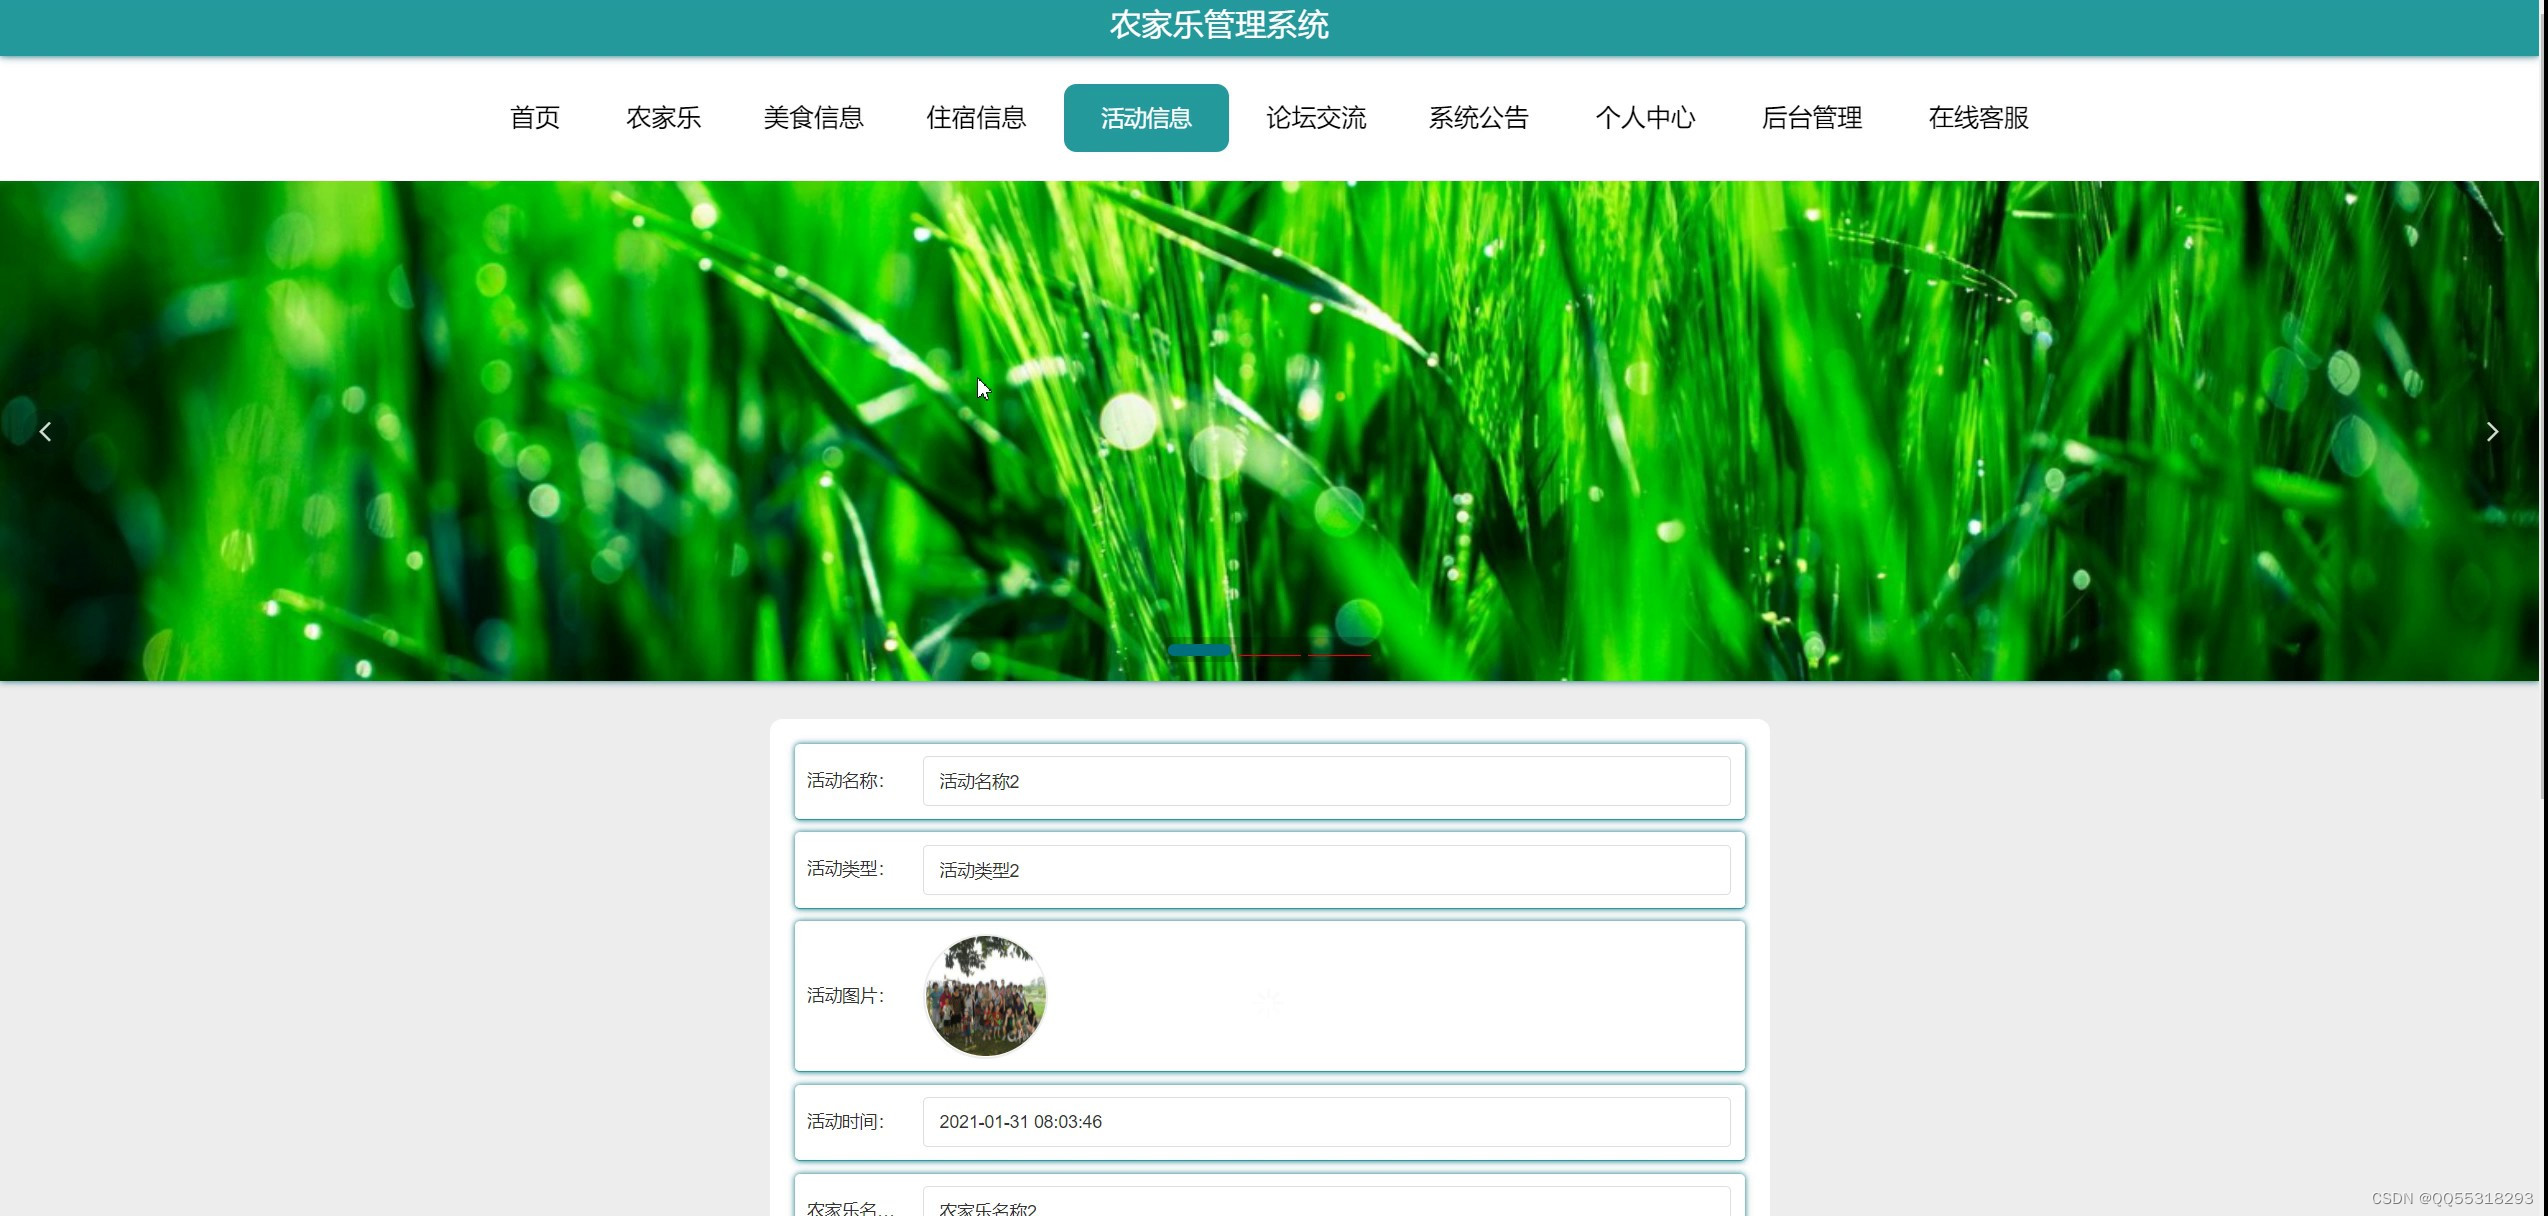Open 个人中心 personal center
Viewport: 2548px width, 1216px height.
[1645, 118]
